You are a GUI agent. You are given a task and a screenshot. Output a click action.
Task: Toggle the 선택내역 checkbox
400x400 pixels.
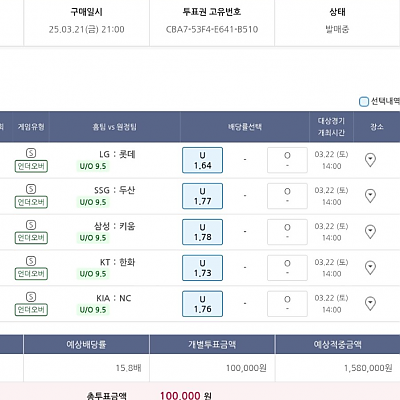tap(364, 101)
